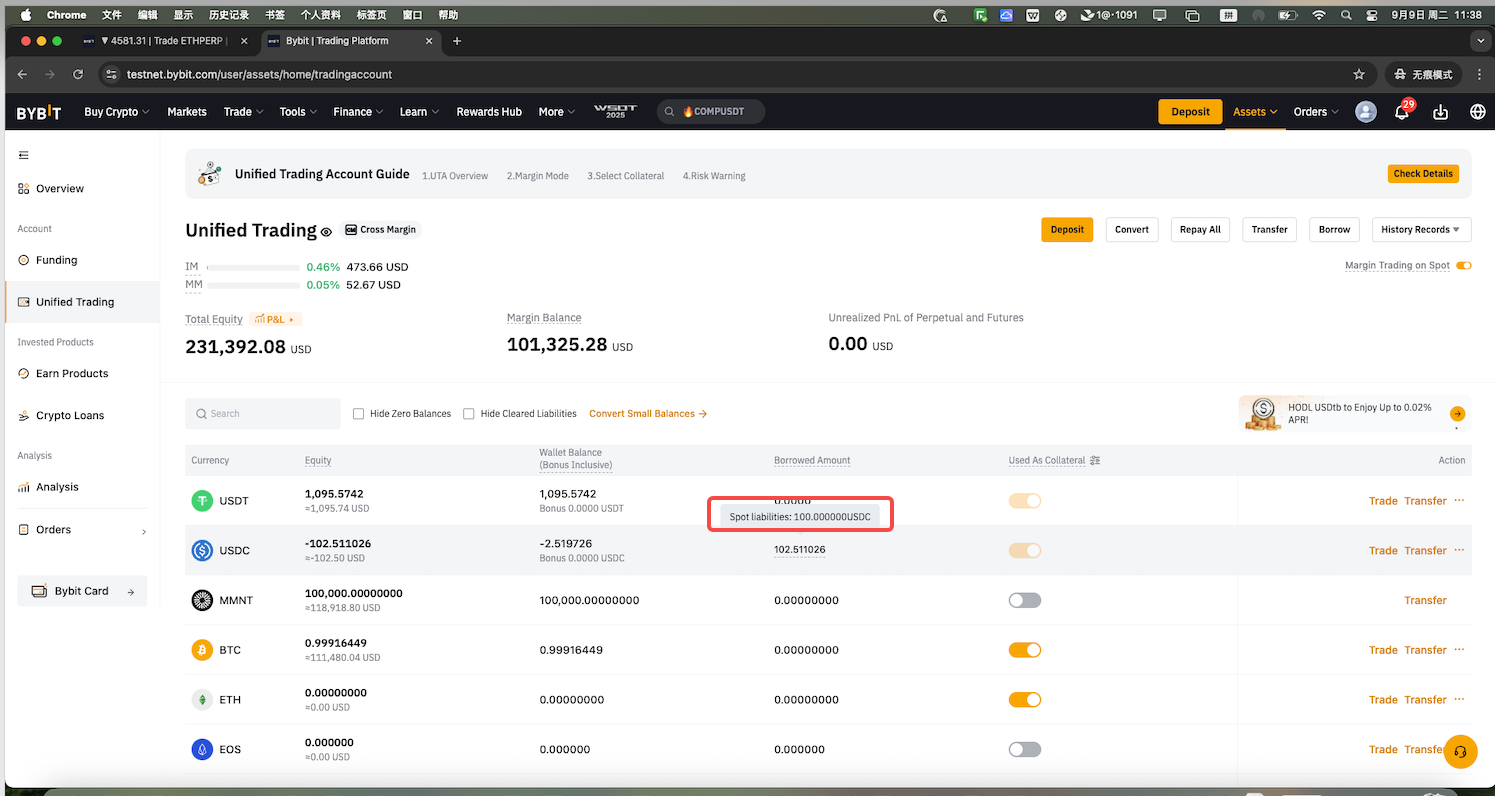
Task: Open the customer support headset icon
Action: click(x=1460, y=752)
